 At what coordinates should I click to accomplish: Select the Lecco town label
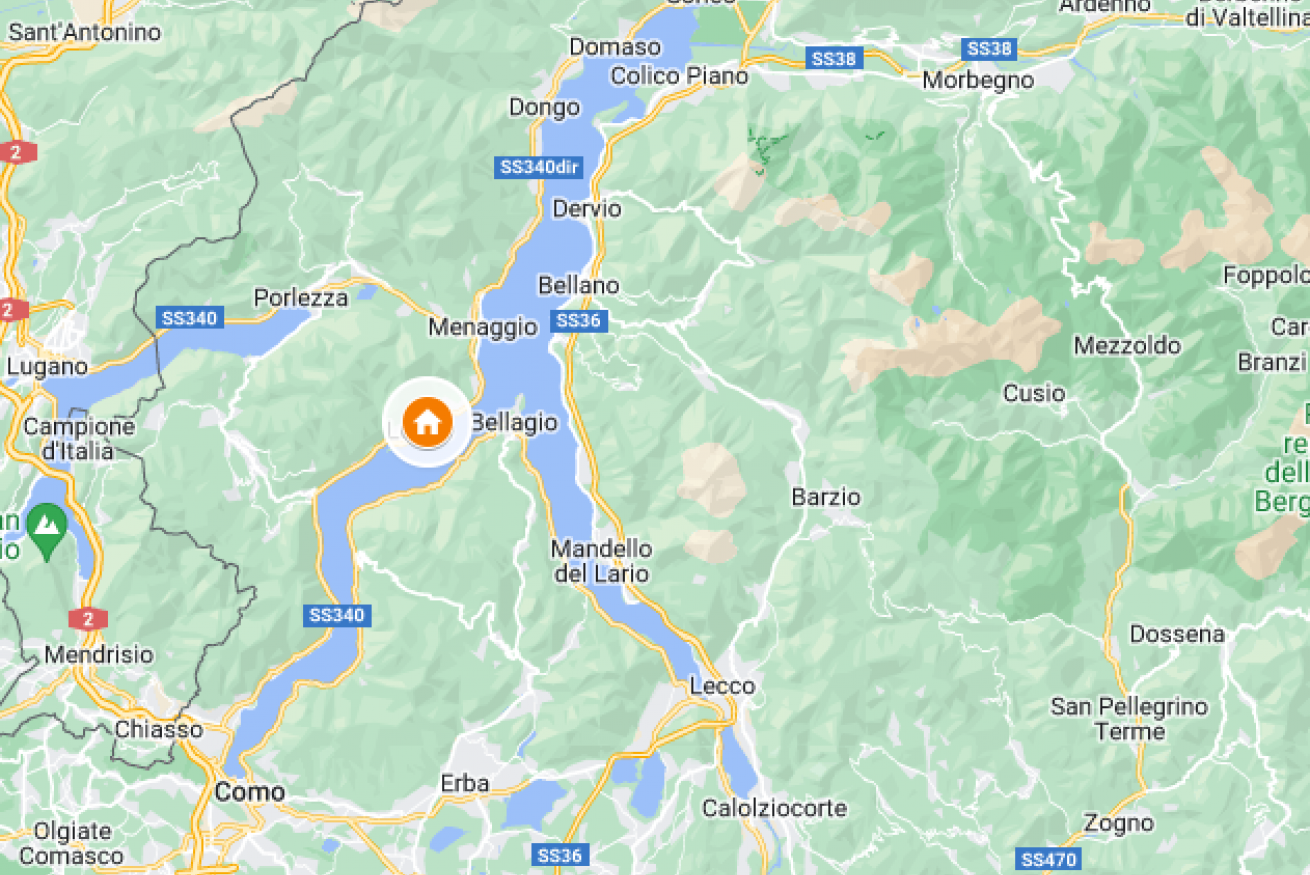click(x=722, y=686)
